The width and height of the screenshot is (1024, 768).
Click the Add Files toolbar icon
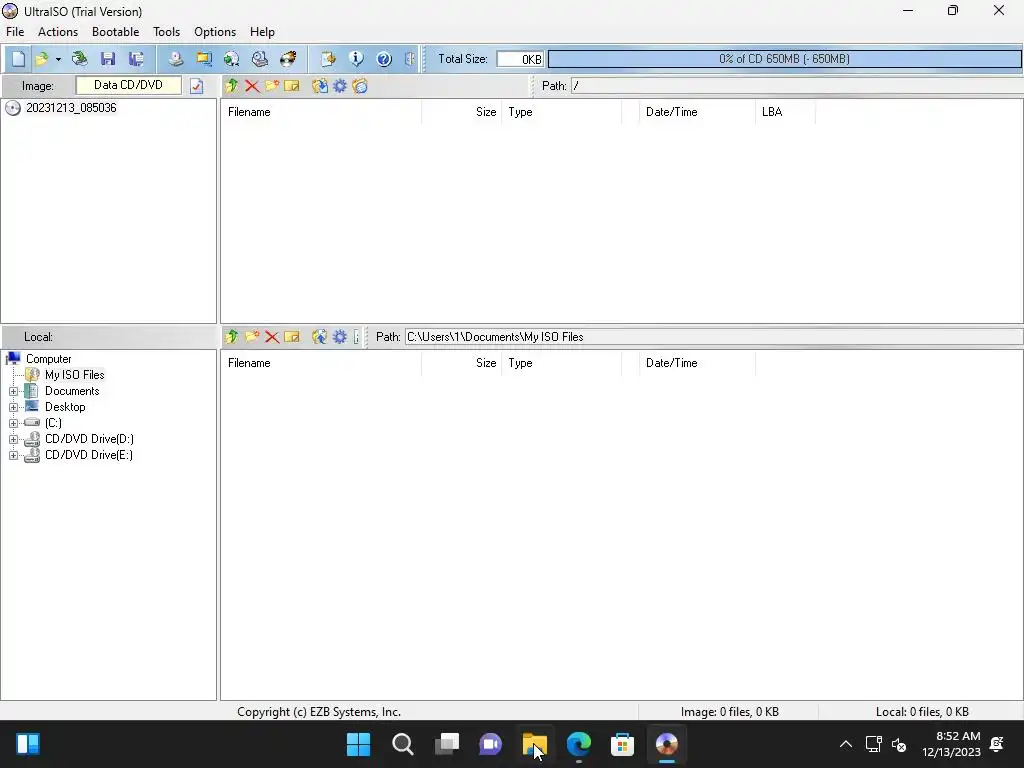point(328,59)
